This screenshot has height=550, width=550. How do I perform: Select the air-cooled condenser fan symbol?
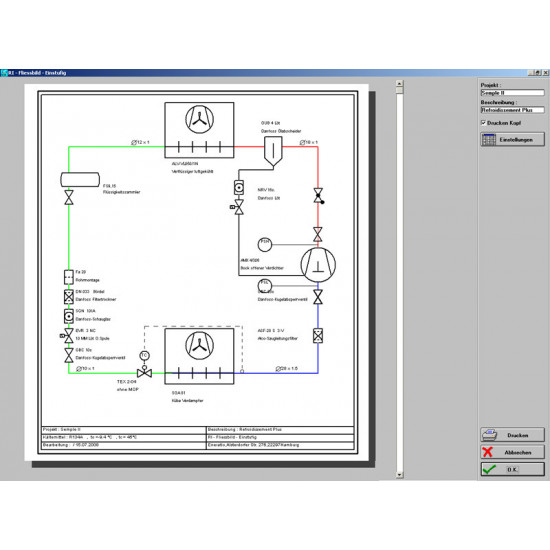(199, 119)
